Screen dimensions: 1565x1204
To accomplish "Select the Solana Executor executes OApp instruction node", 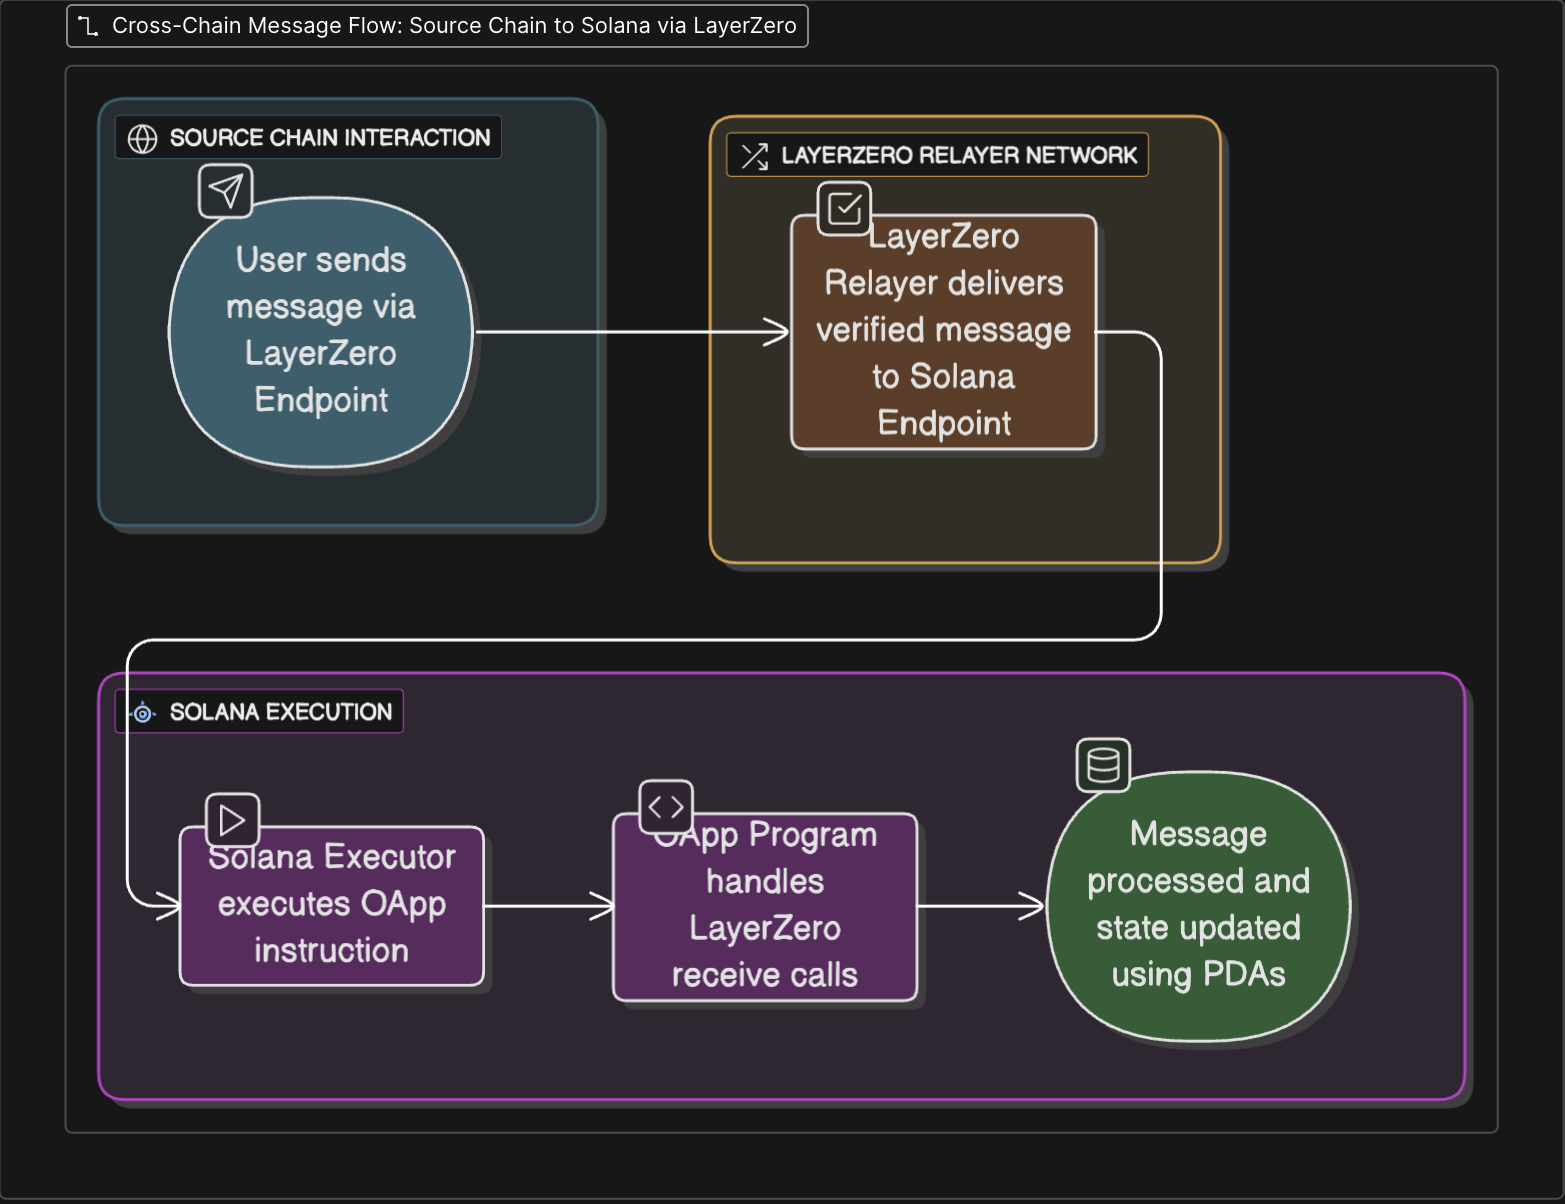I will click(332, 906).
